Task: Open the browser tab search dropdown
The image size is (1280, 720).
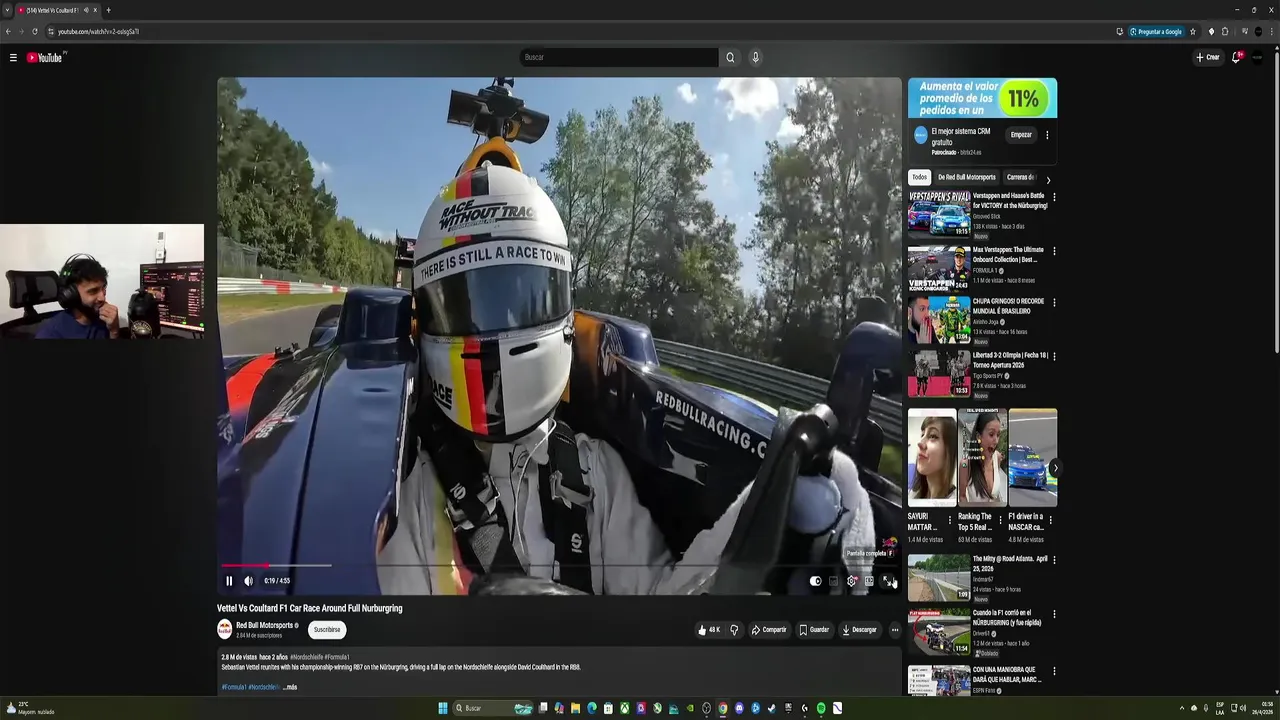Action: click(8, 10)
